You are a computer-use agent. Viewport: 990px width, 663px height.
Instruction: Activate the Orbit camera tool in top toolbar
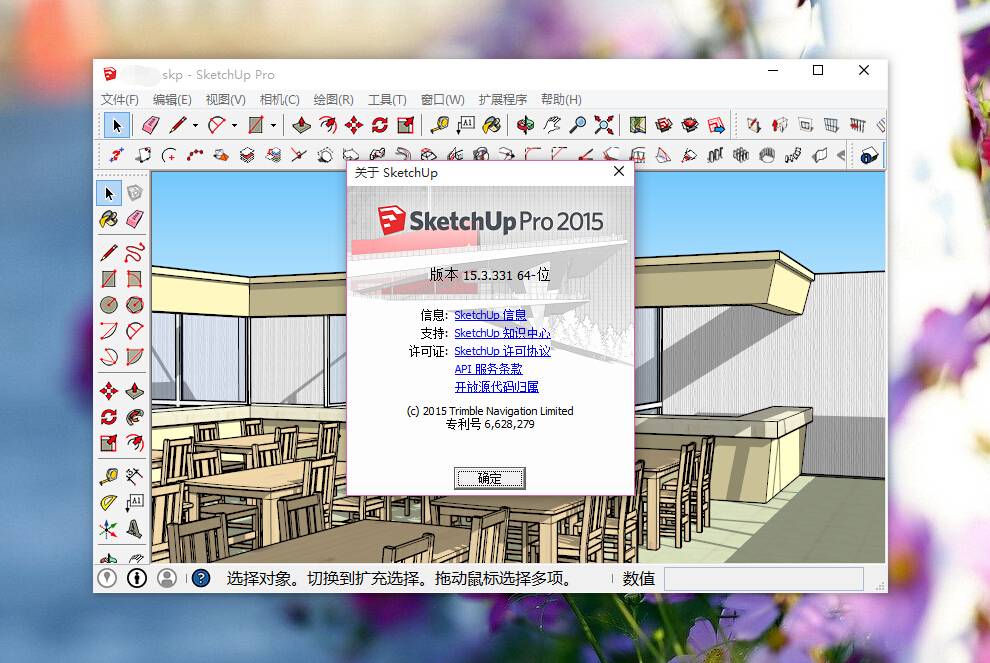pyautogui.click(x=525, y=125)
